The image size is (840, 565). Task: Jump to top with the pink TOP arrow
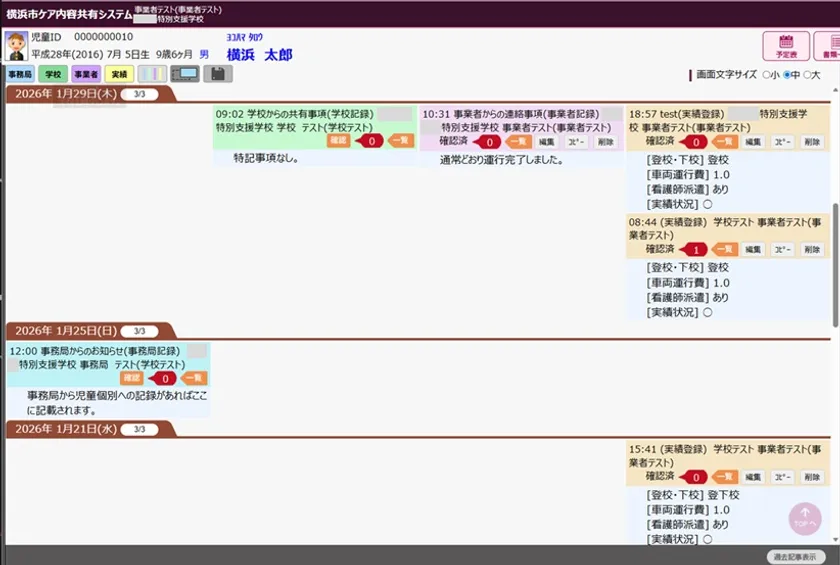tap(805, 518)
